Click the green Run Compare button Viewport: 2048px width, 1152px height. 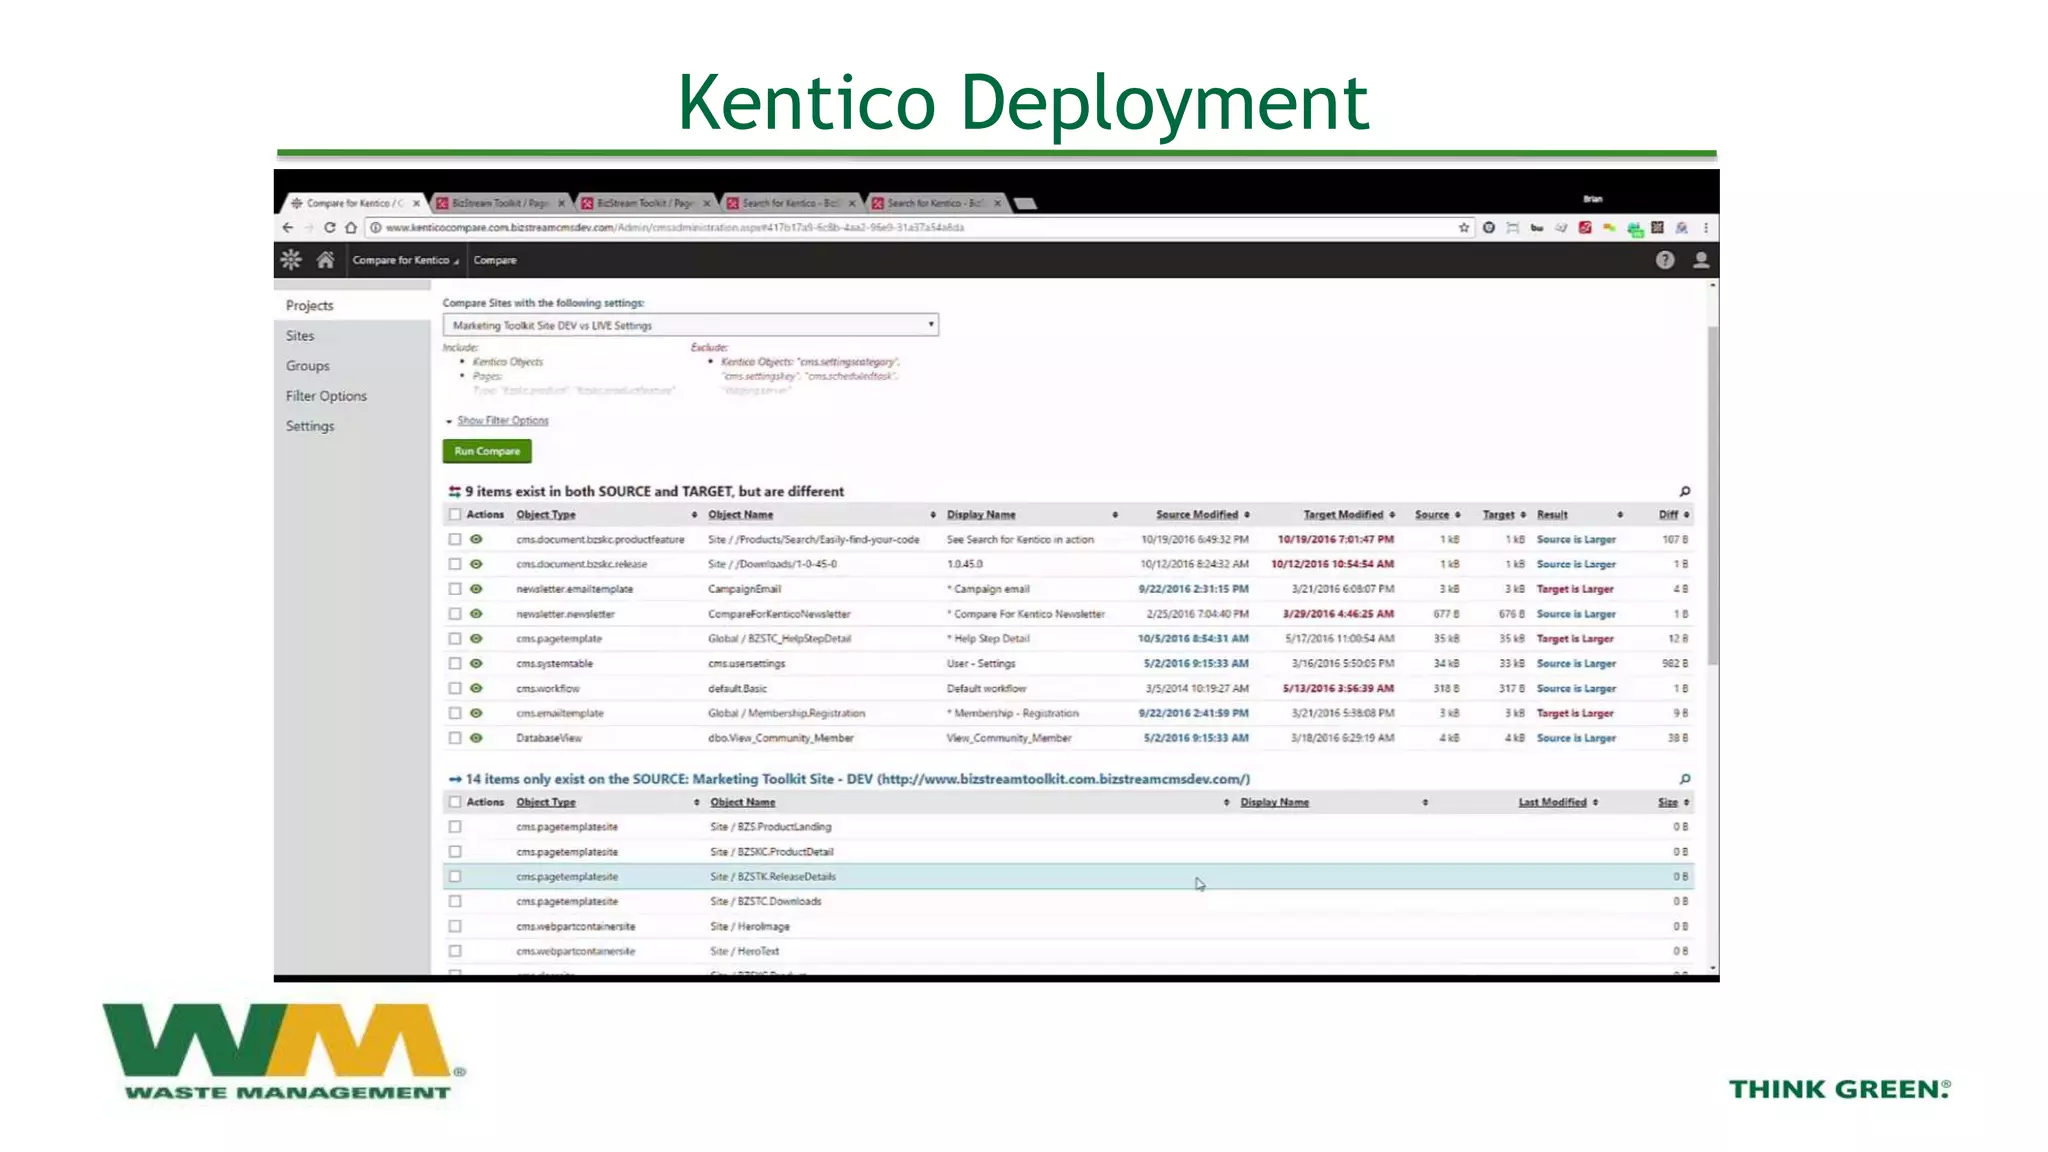[487, 451]
